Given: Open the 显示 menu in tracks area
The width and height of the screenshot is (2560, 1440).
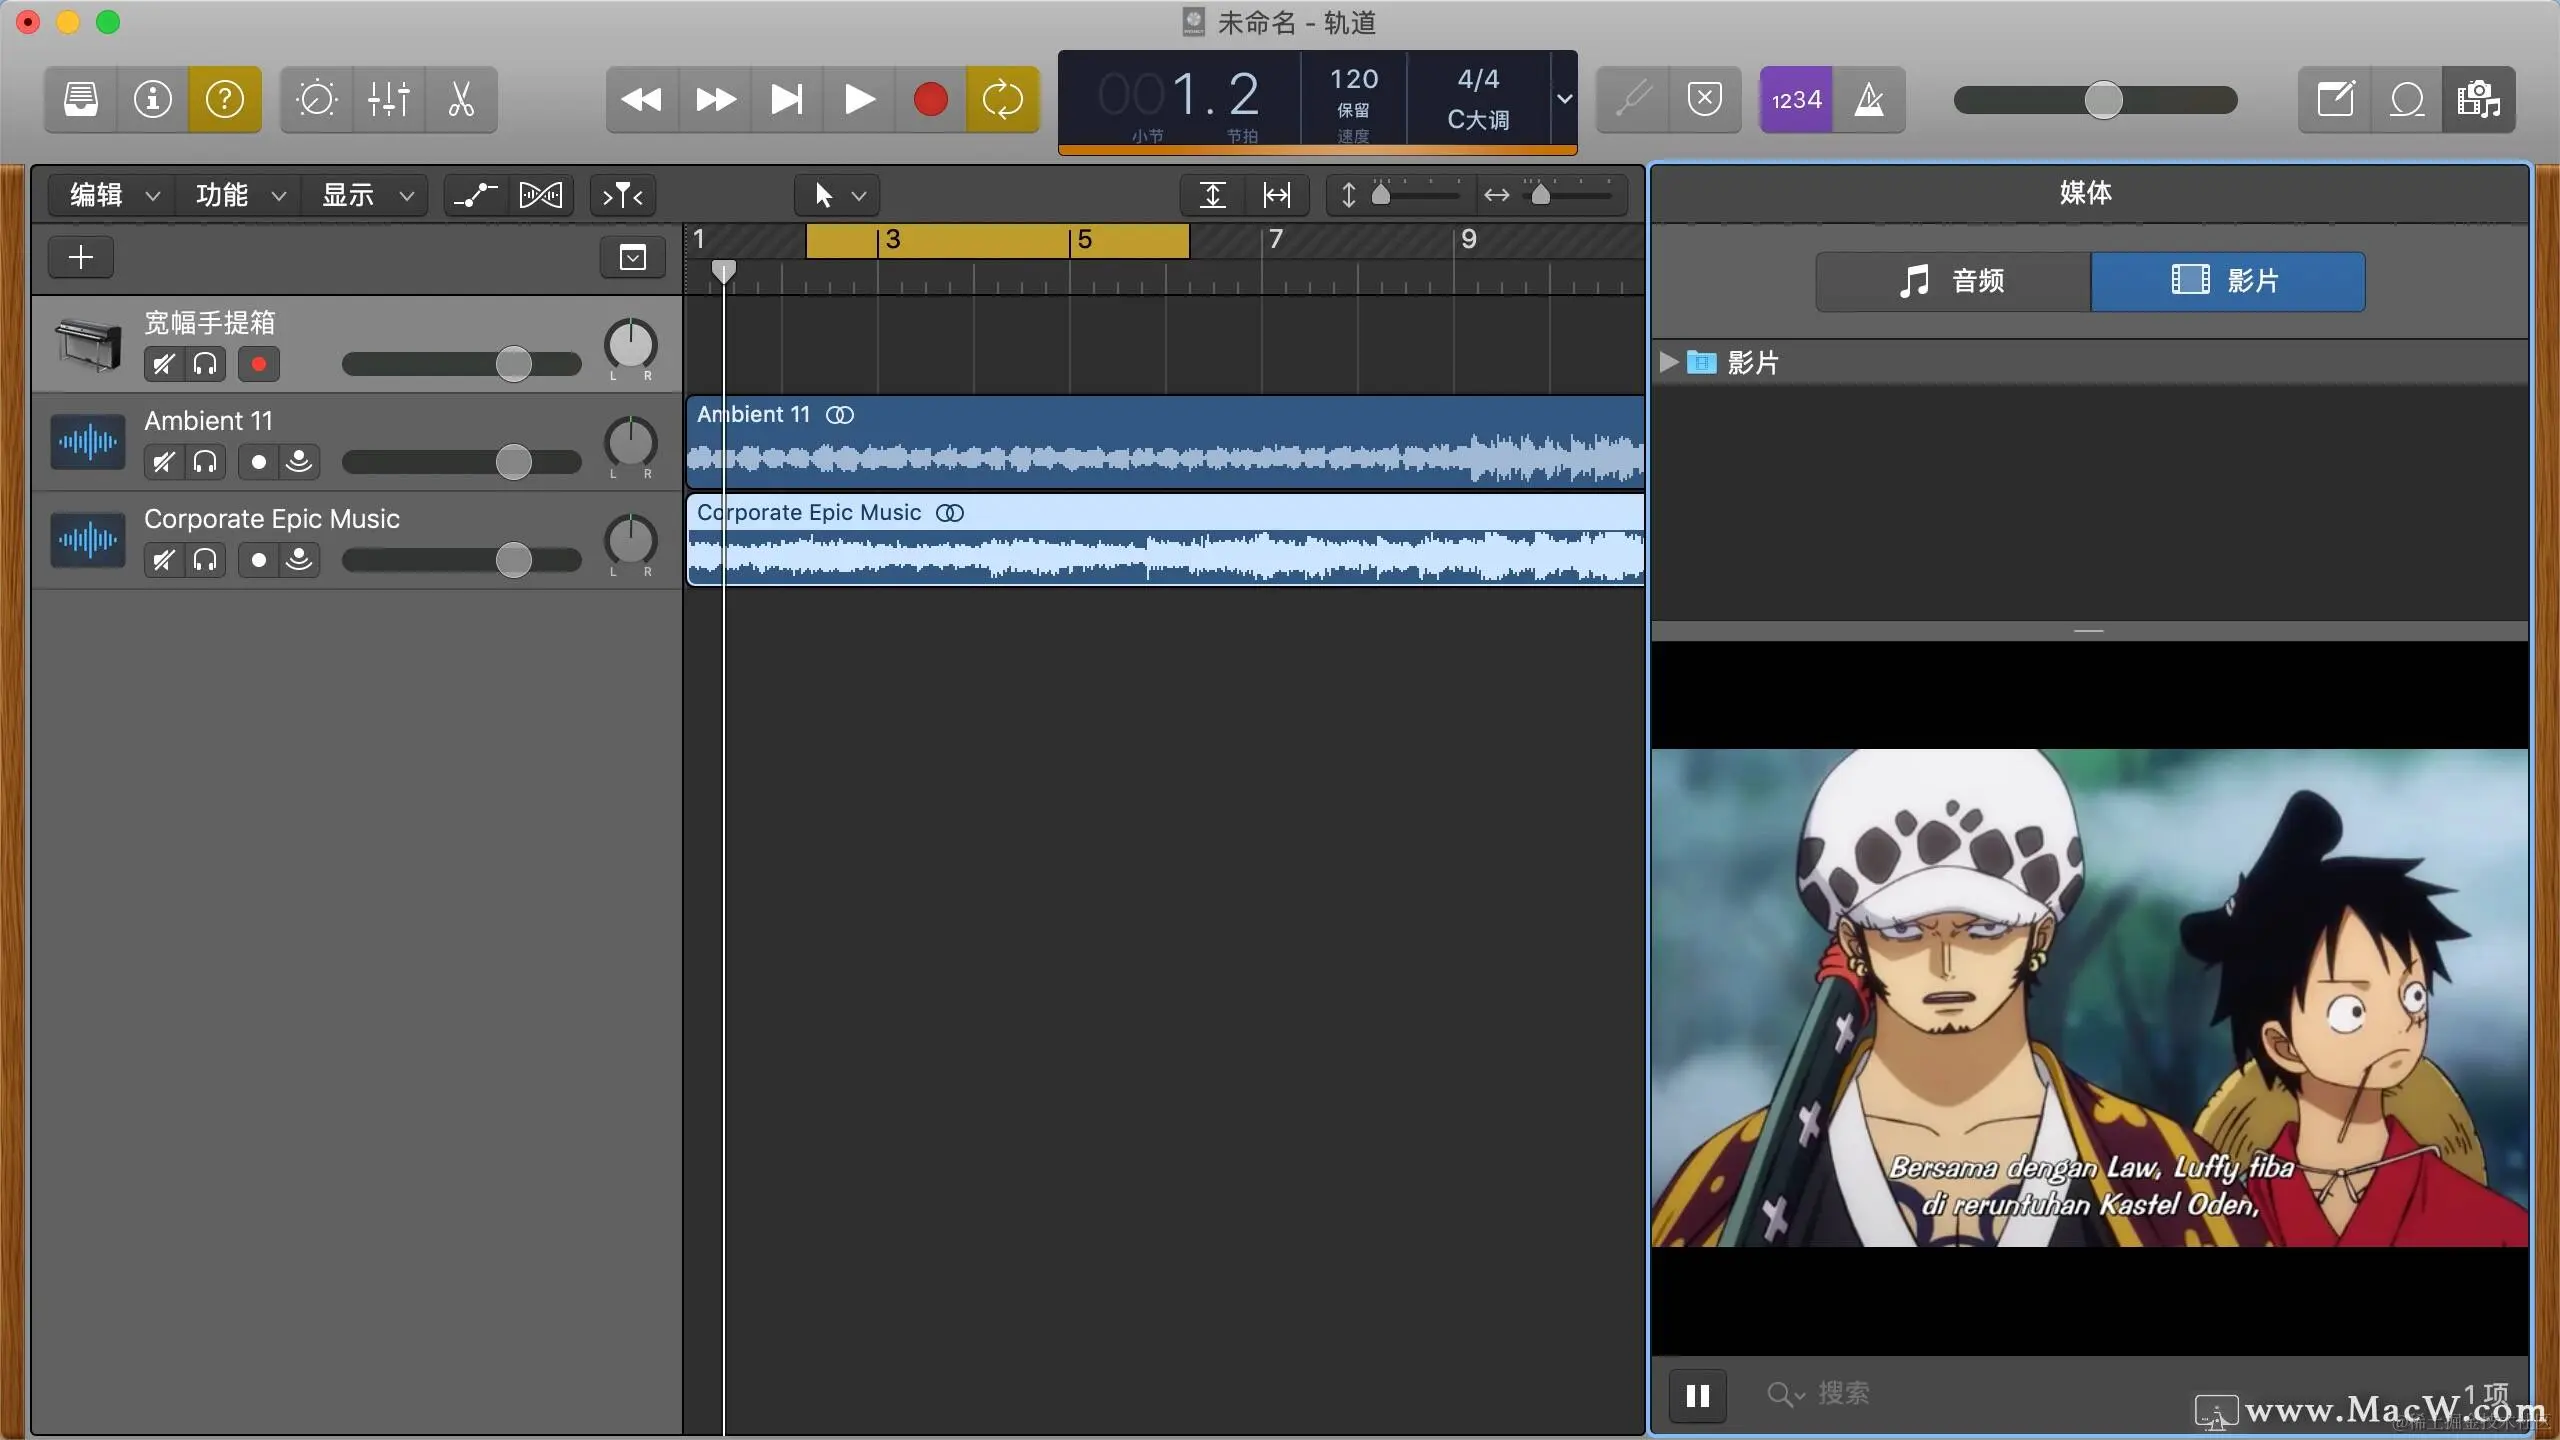Looking at the screenshot, I should pyautogui.click(x=366, y=195).
